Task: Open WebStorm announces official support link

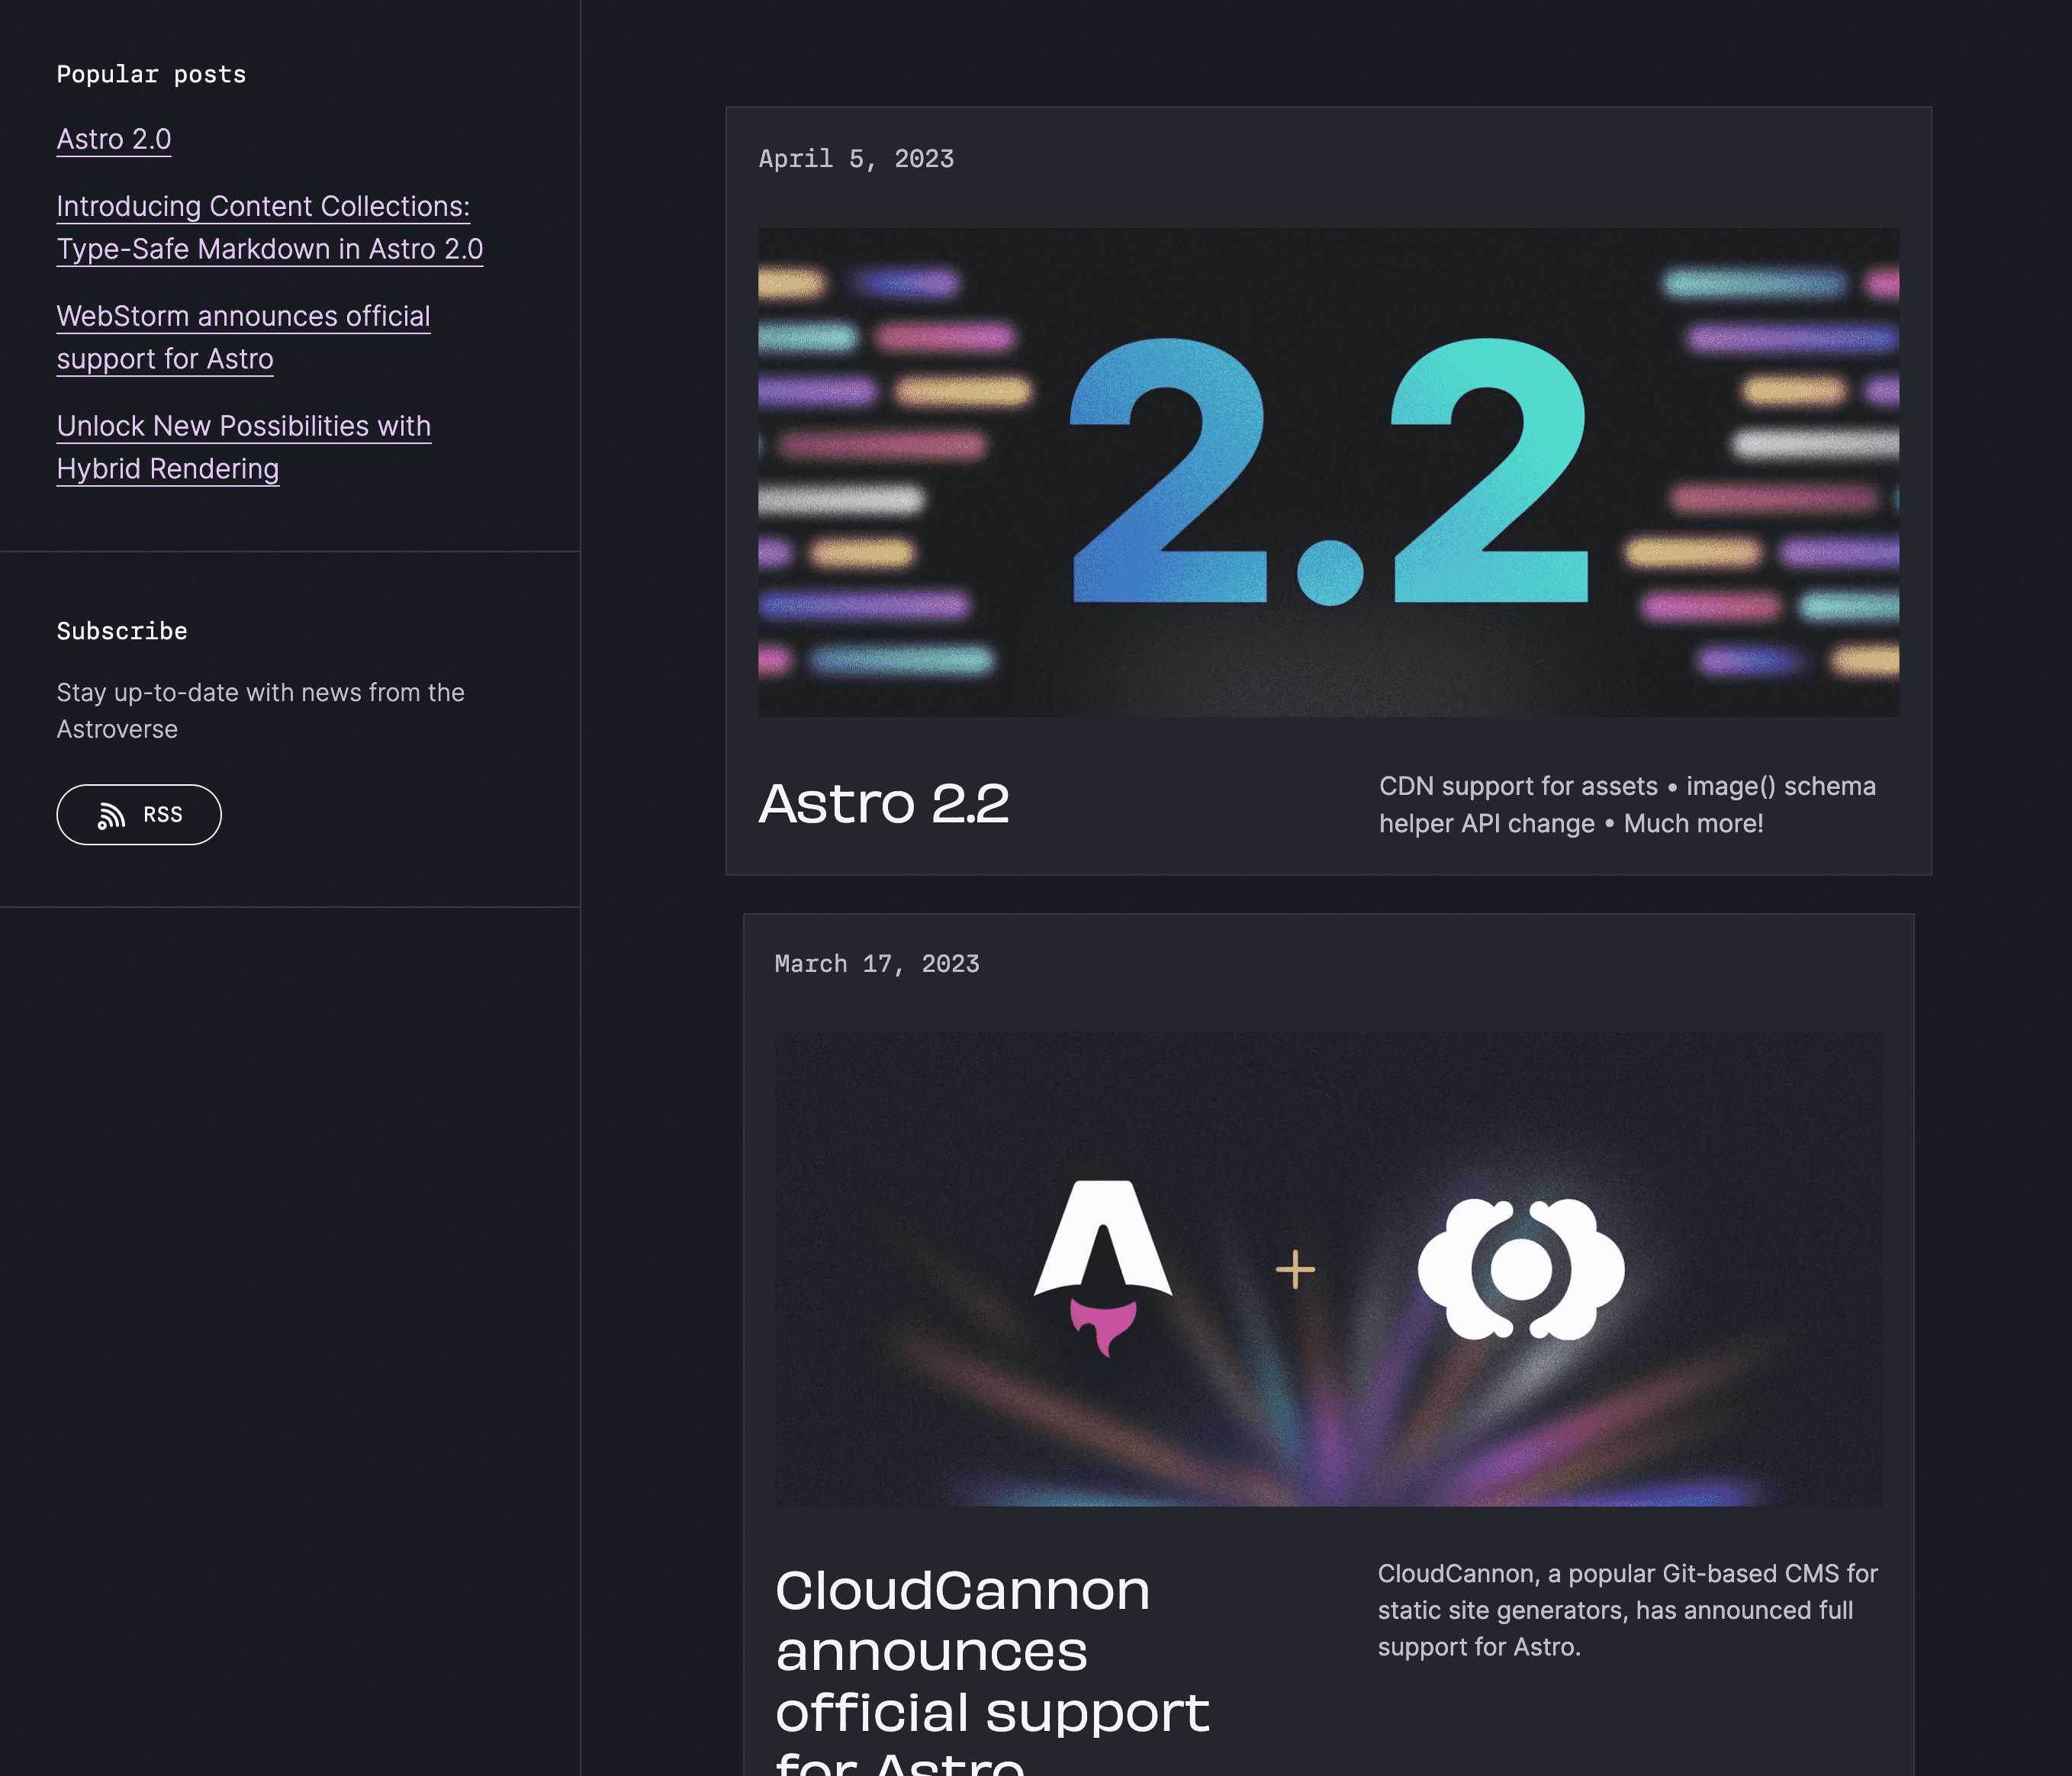Action: (x=244, y=338)
